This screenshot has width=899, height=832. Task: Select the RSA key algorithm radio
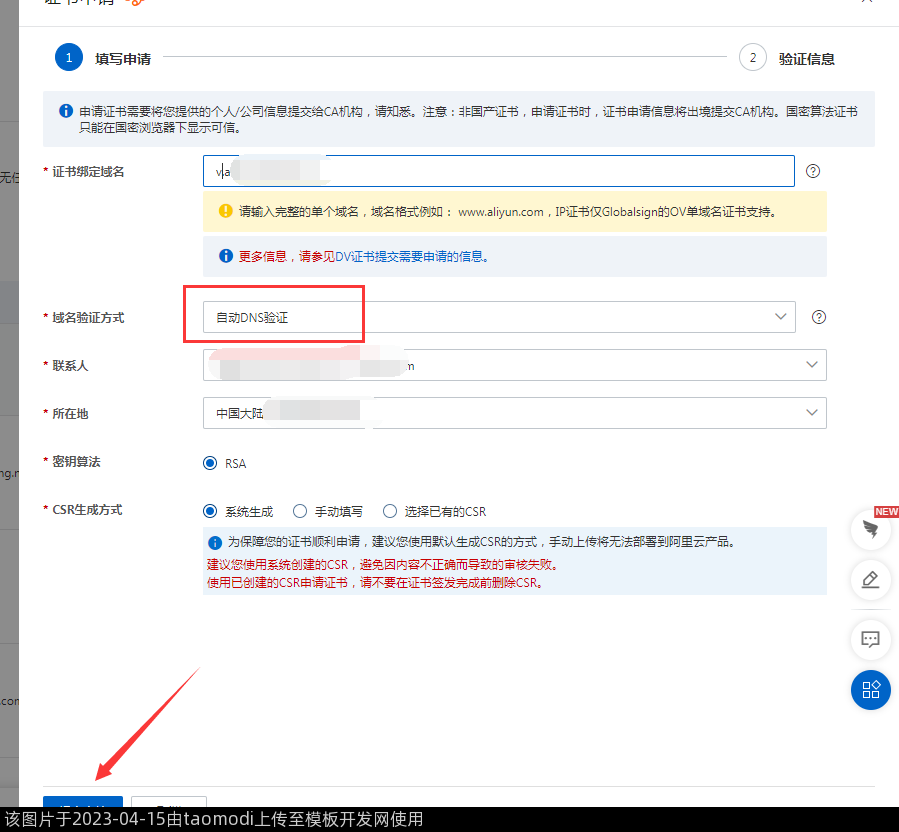click(210, 463)
